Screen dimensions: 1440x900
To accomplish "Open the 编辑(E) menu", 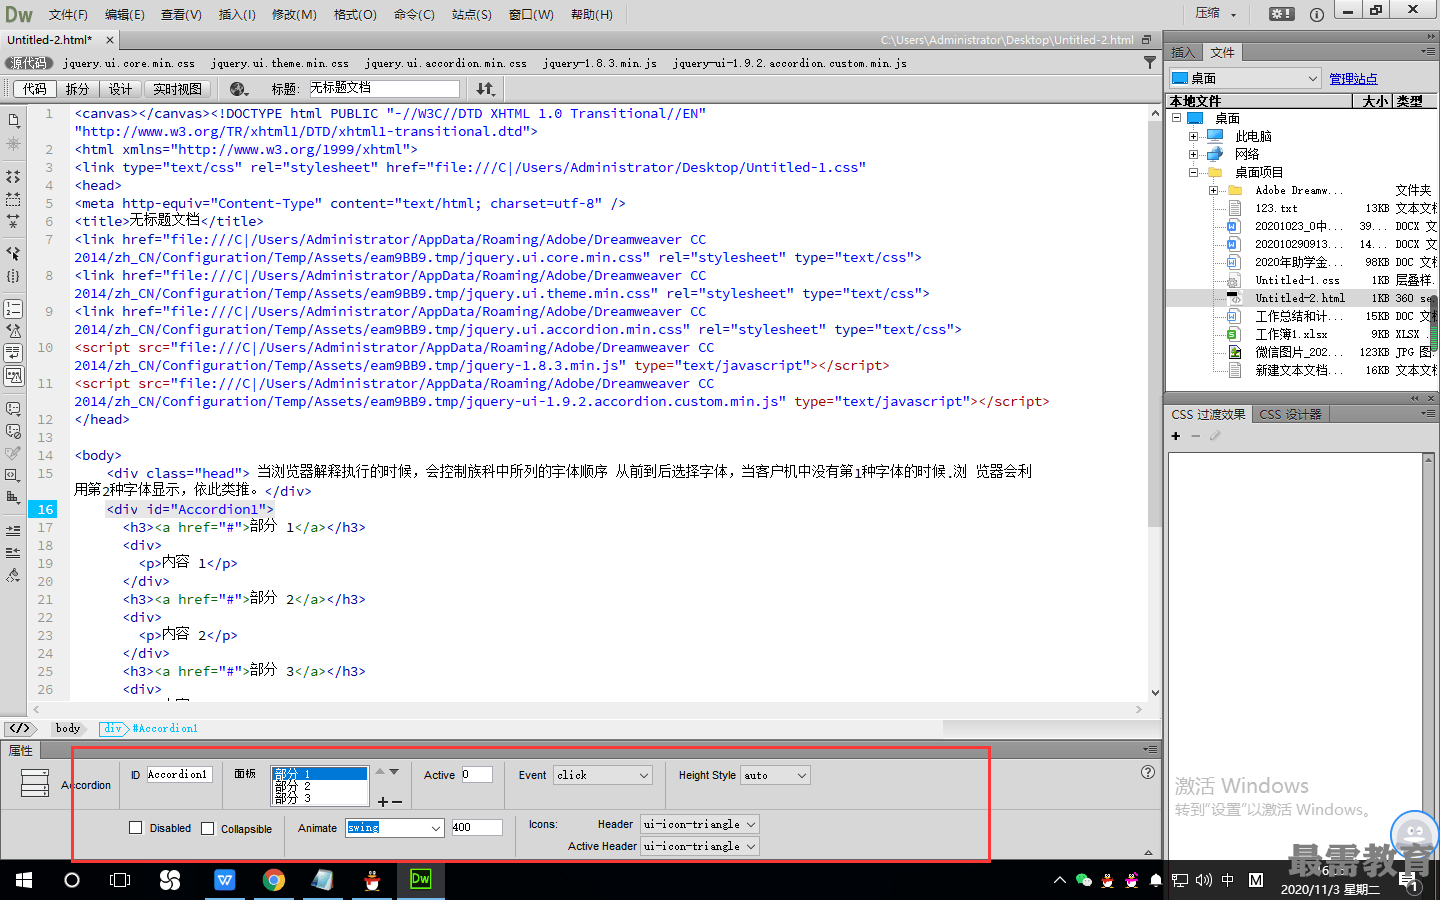I will (125, 14).
